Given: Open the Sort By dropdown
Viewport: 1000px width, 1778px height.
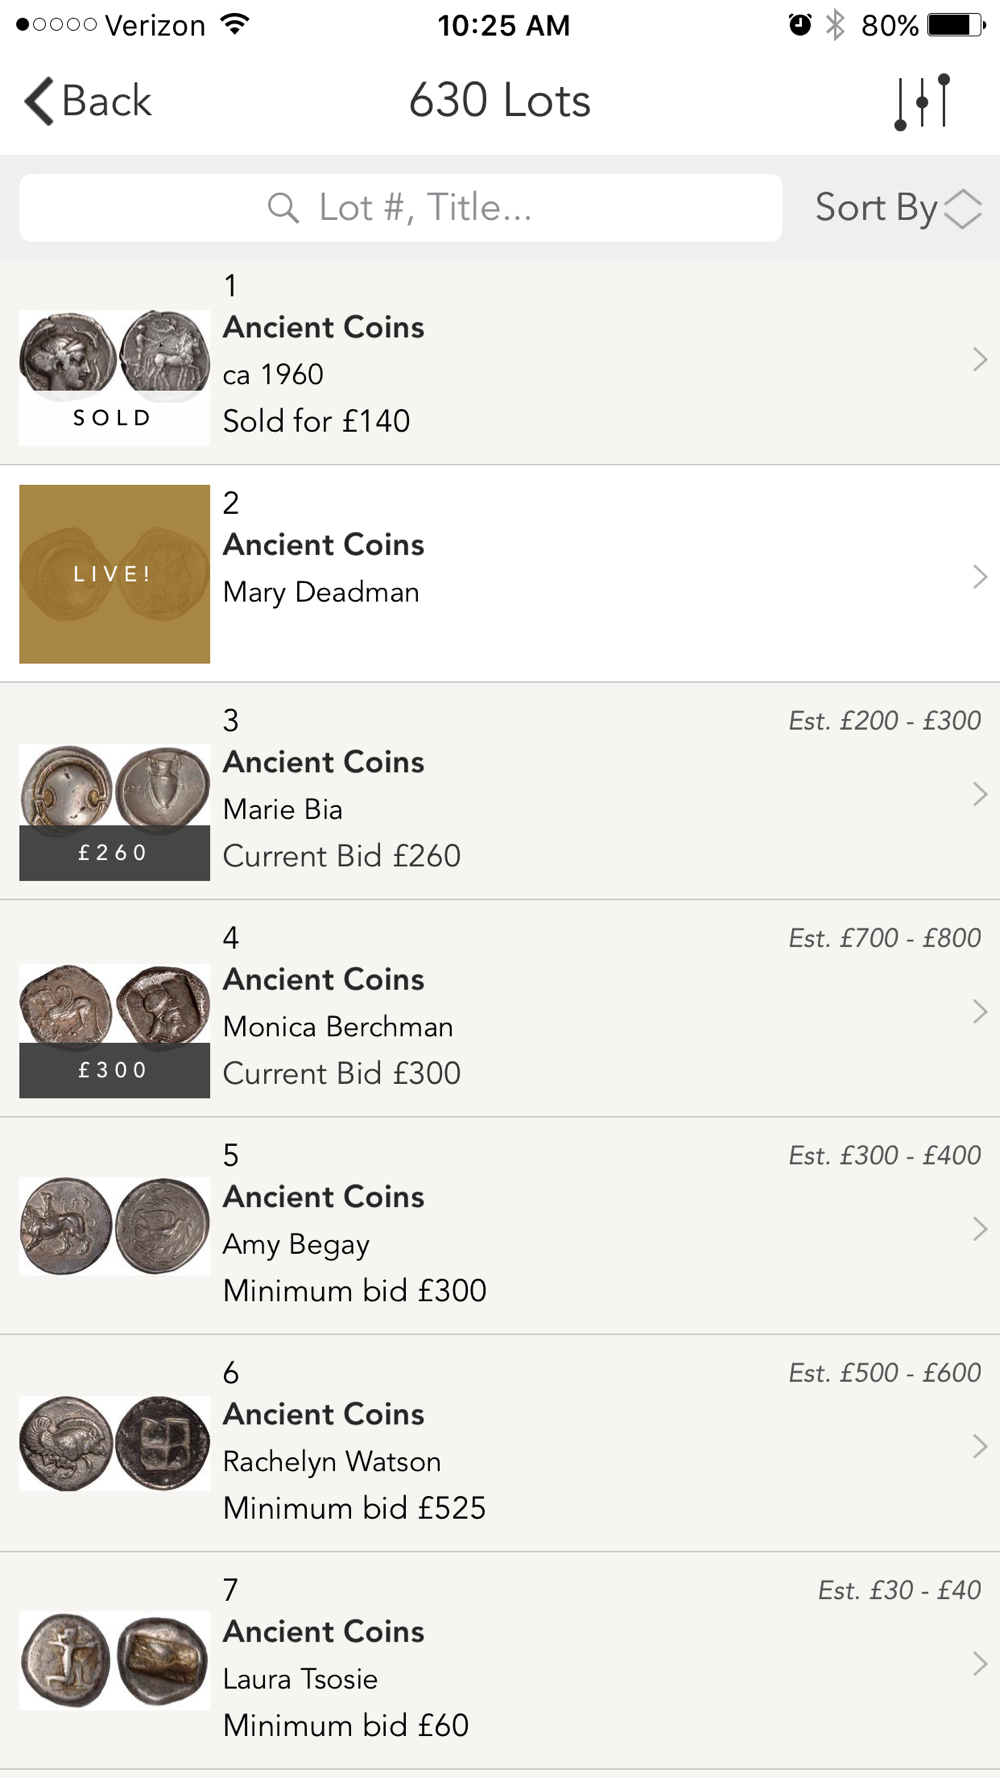Looking at the screenshot, I should [897, 208].
